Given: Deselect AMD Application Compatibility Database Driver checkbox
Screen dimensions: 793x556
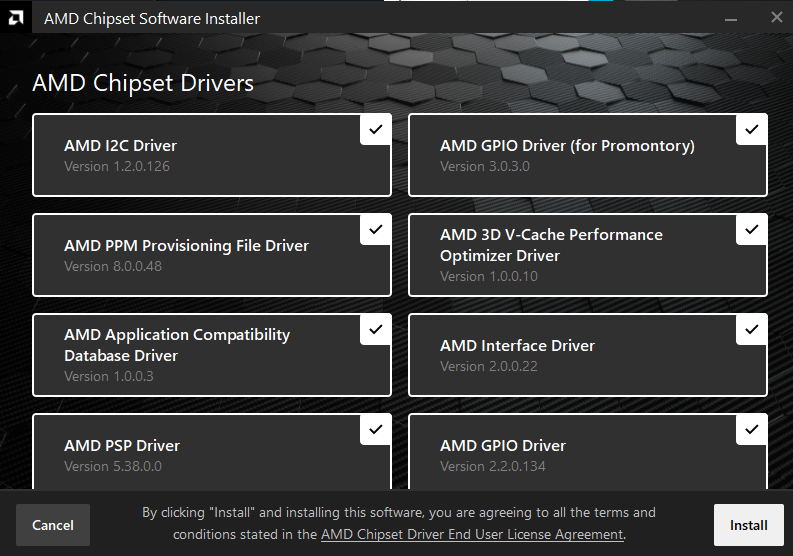Looking at the screenshot, I should point(376,330).
